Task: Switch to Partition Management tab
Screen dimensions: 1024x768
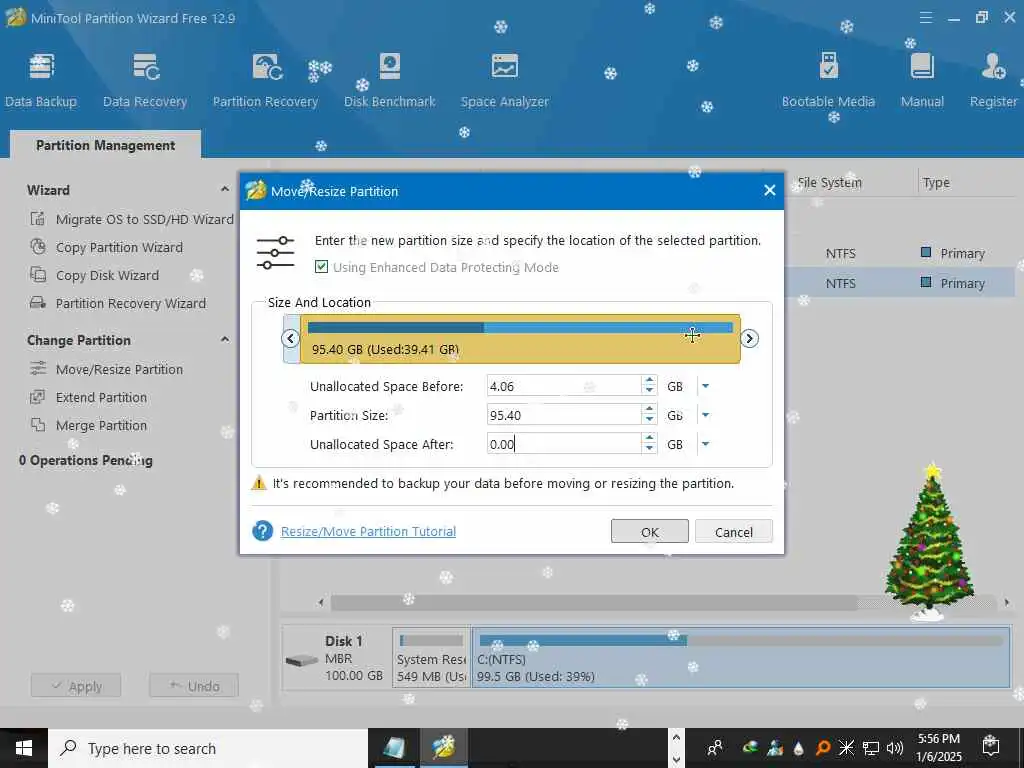Action: click(105, 145)
